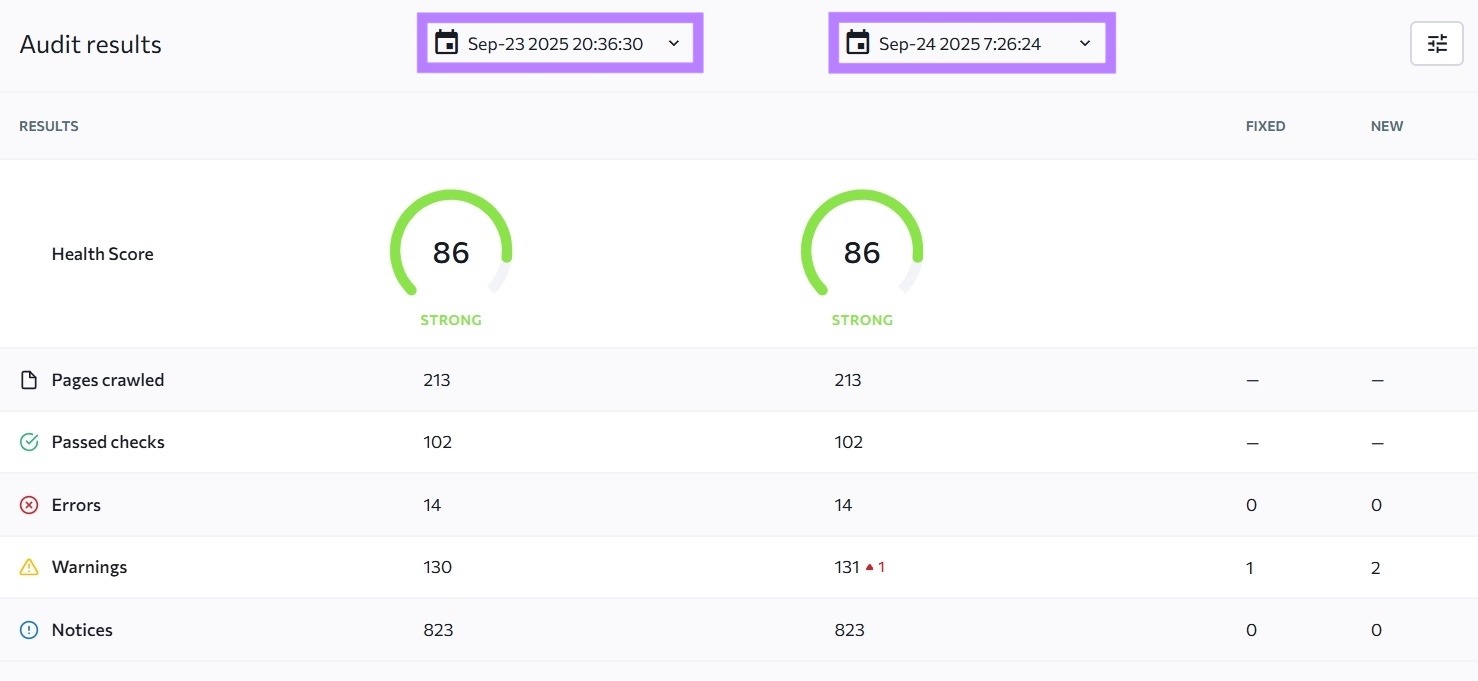Viewport: 1478px width, 681px height.
Task: Click the calendar icon beside Sep-23 2025 date
Action: (x=445, y=43)
